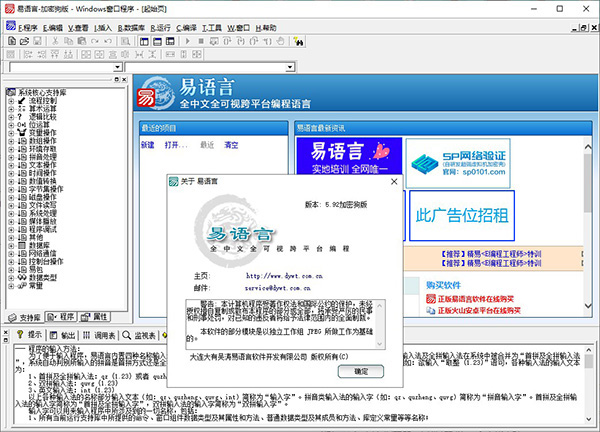Switch to the 输出 tab in bottom panel
The image size is (600, 432).
62,336
